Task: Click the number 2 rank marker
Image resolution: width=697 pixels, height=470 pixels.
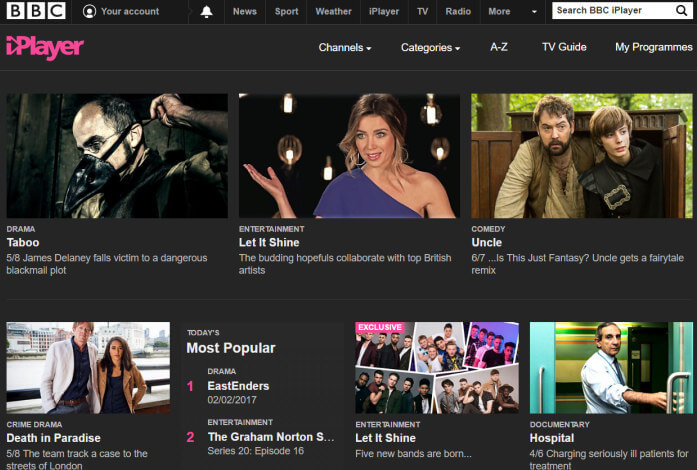Action: pos(190,437)
